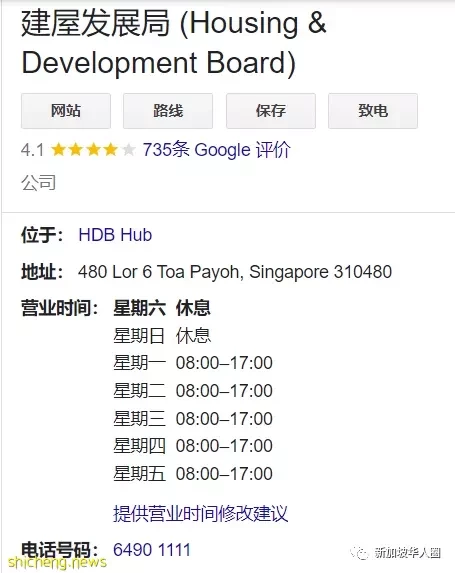Click the 地址 label

(x=42, y=272)
